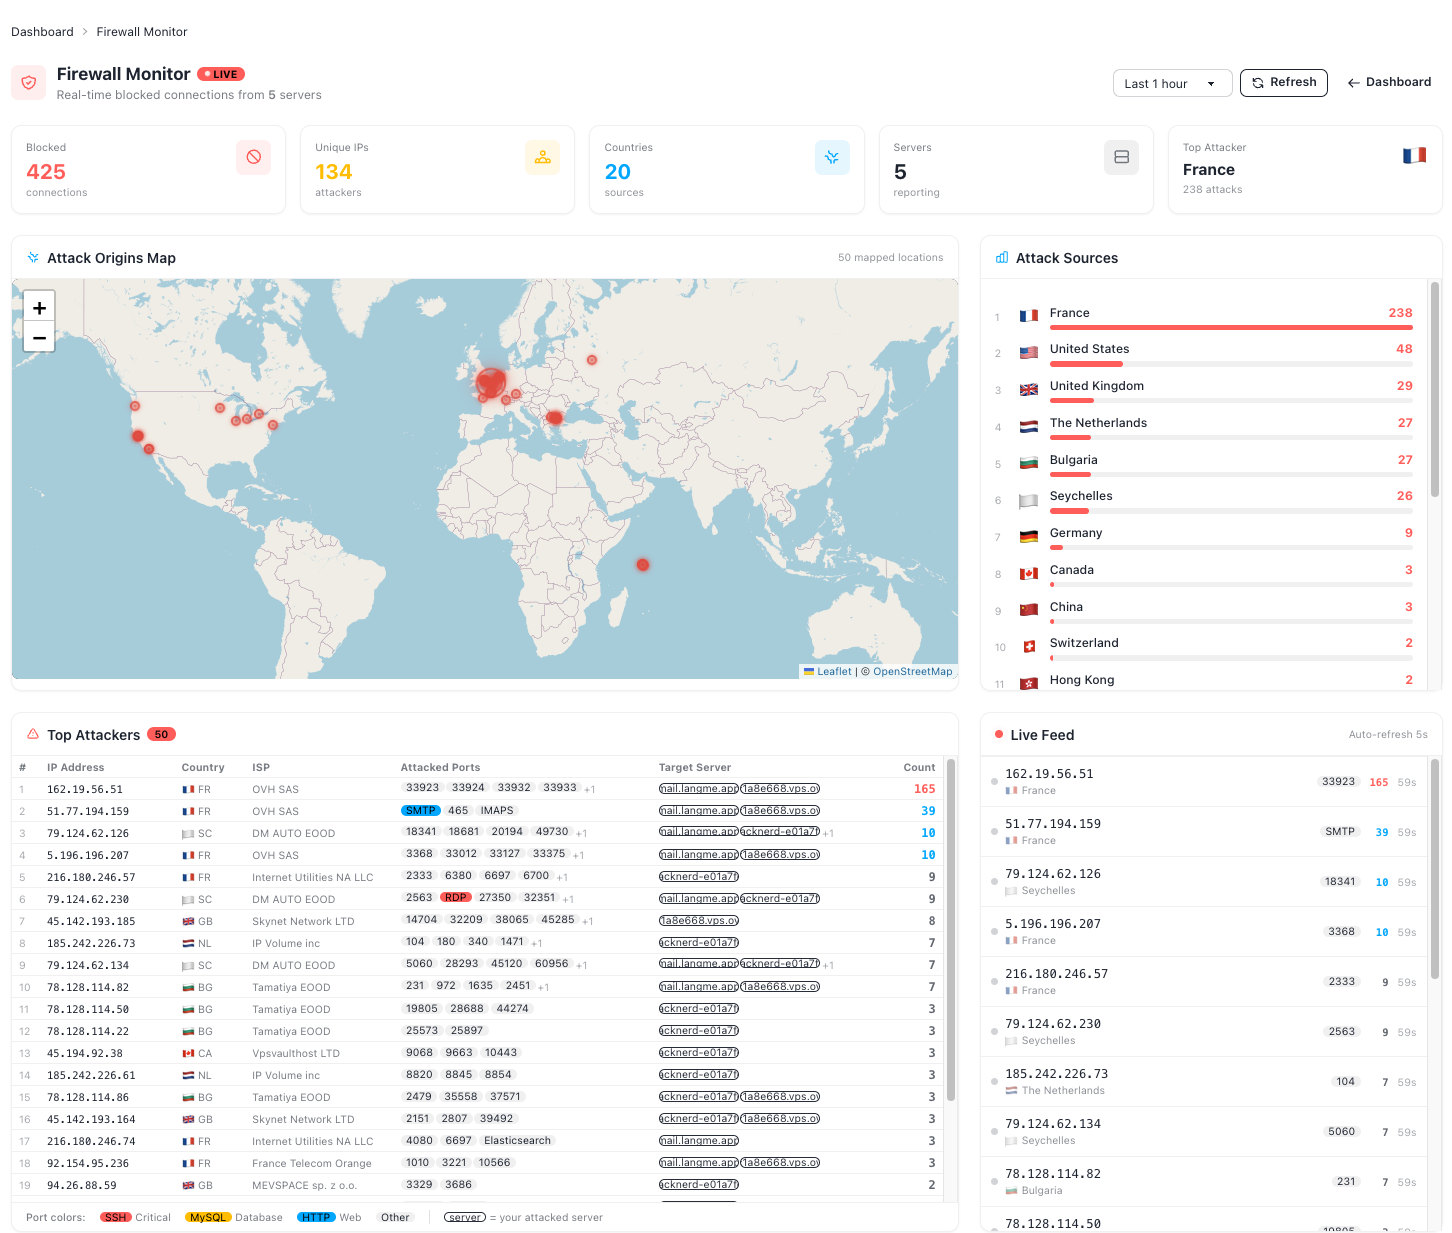Click count 165 in Top Attackers table
1452x1233 pixels.
coord(924,789)
